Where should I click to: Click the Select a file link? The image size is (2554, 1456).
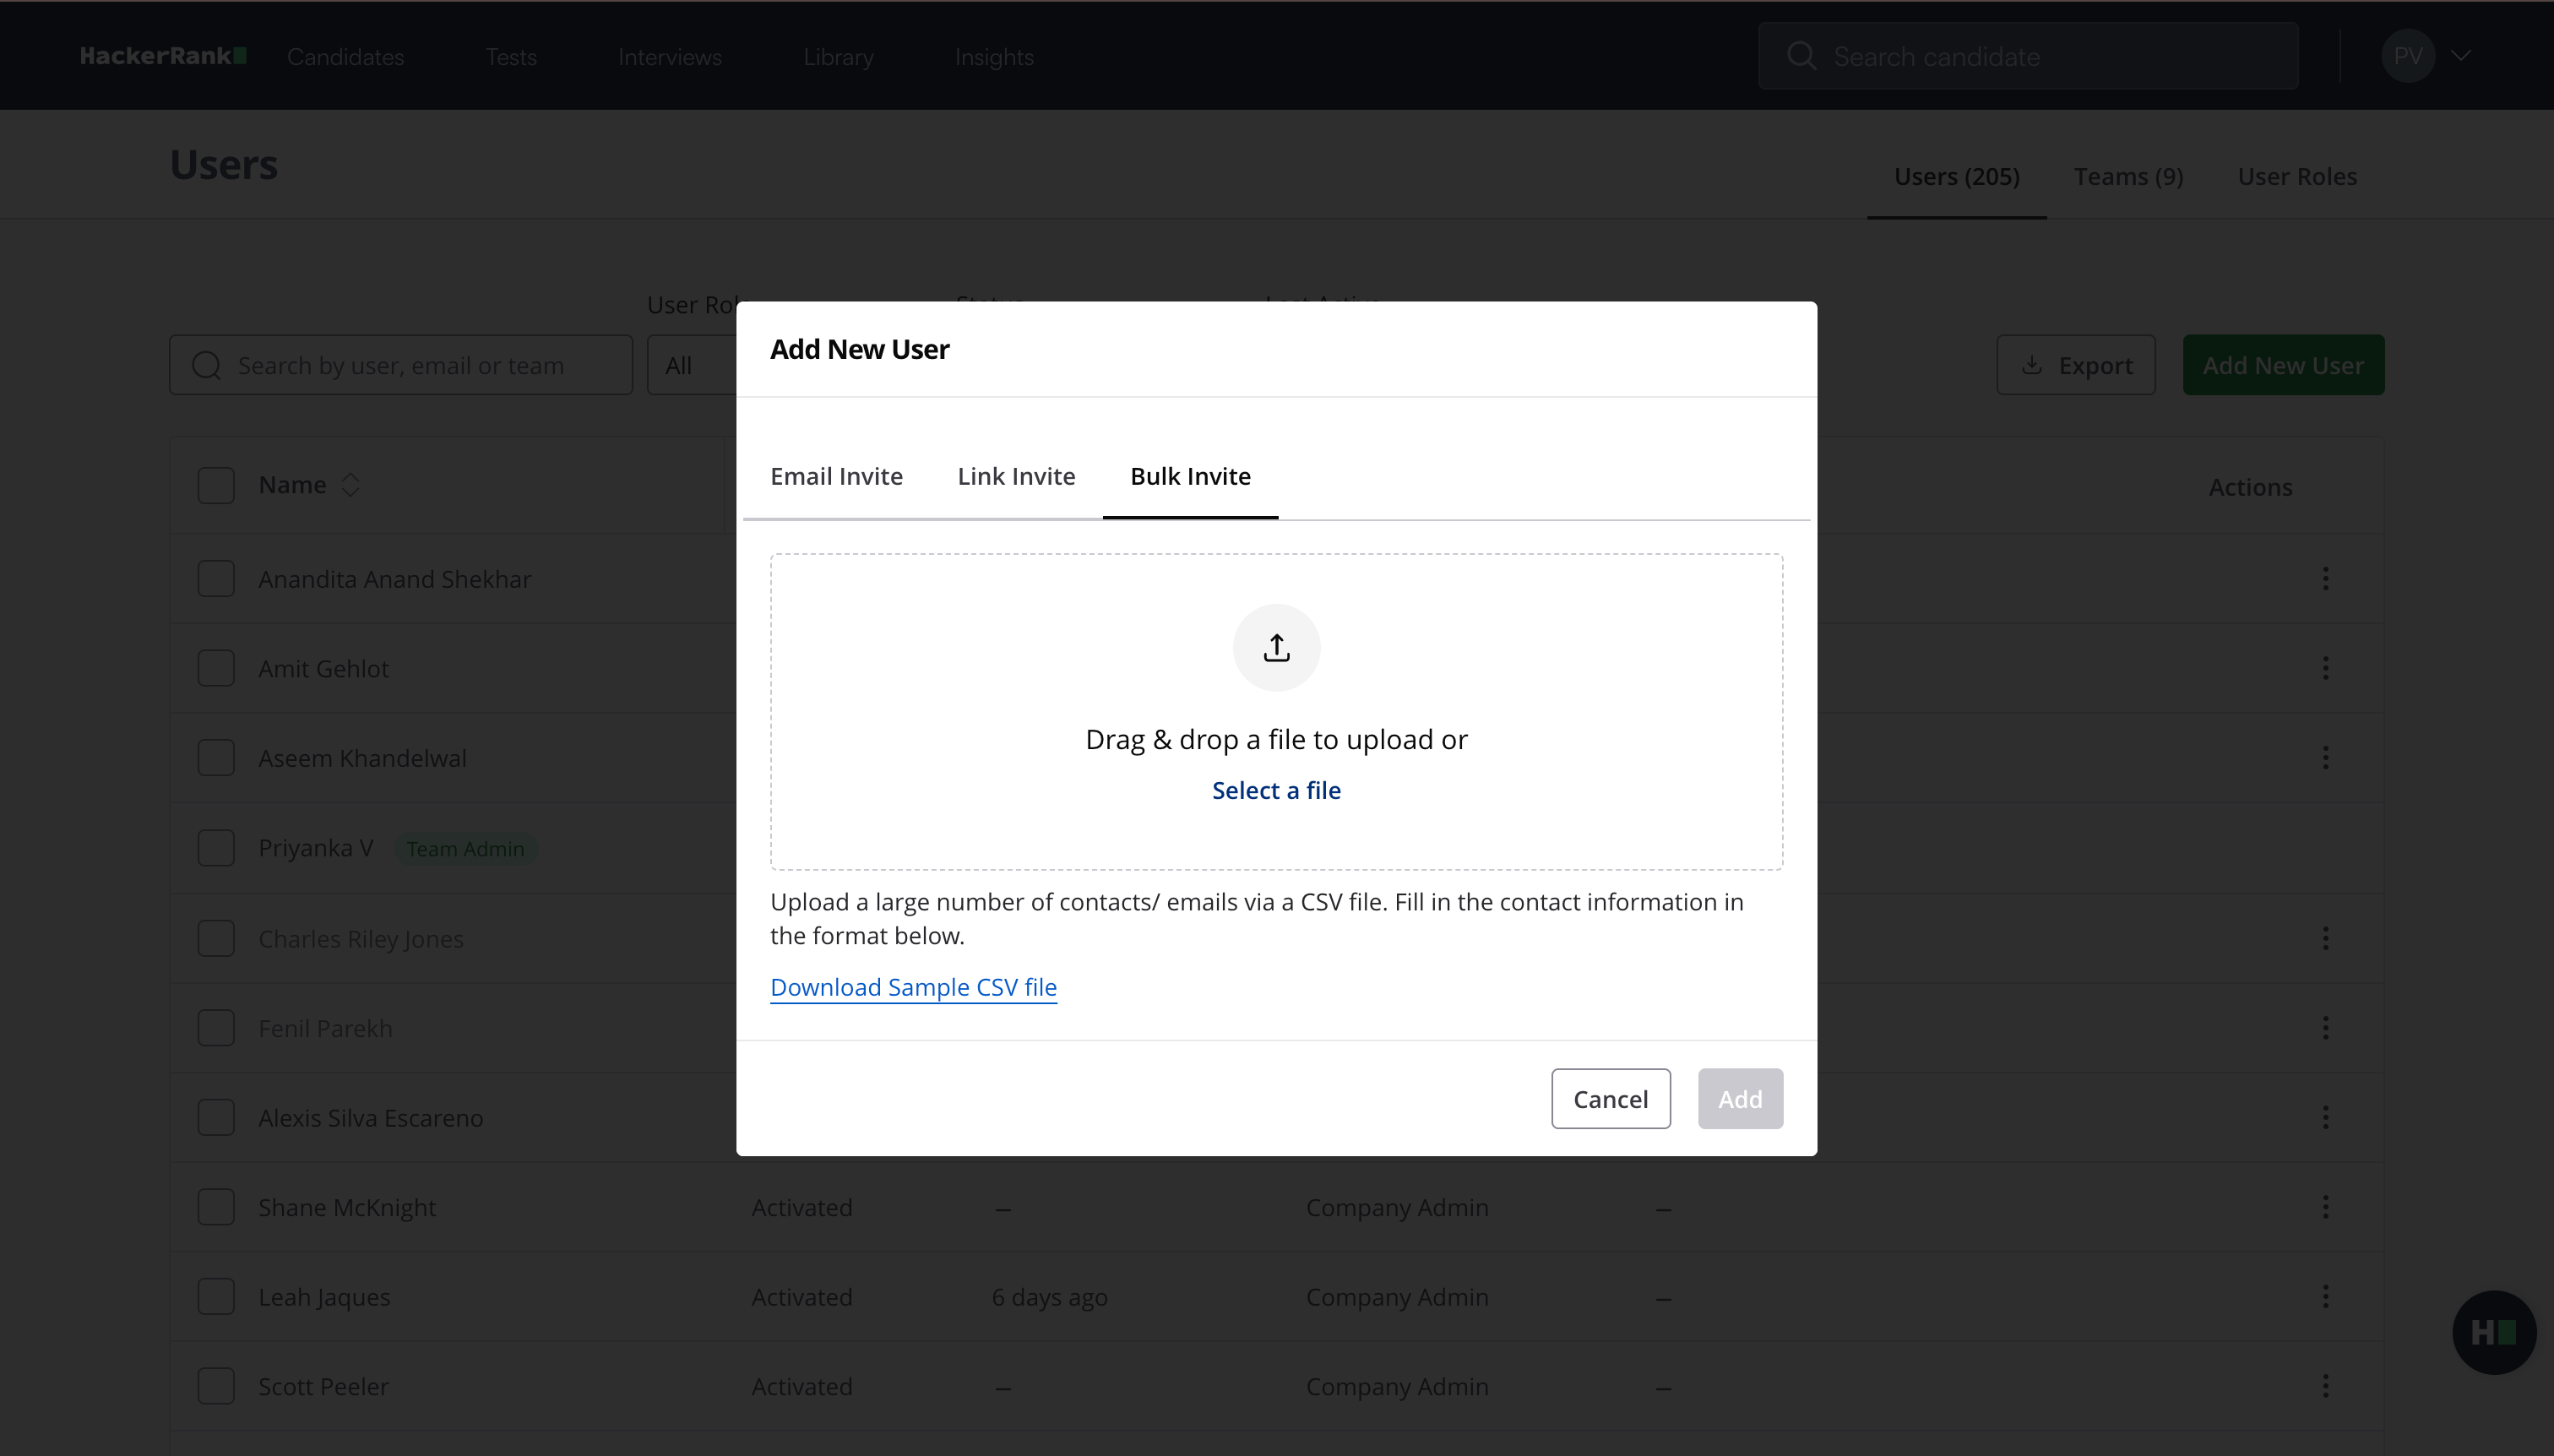coord(1276,790)
